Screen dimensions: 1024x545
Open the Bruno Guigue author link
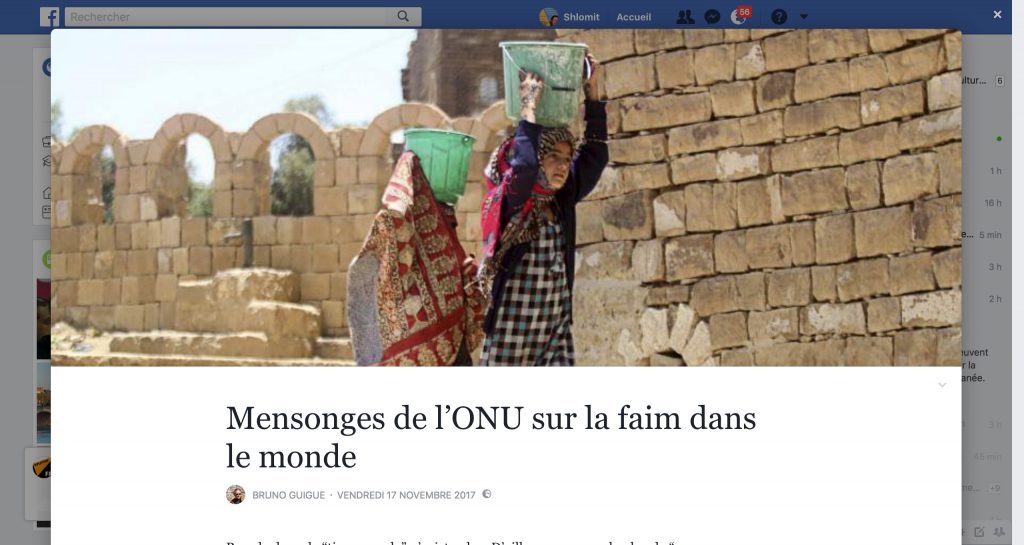pyautogui.click(x=289, y=495)
